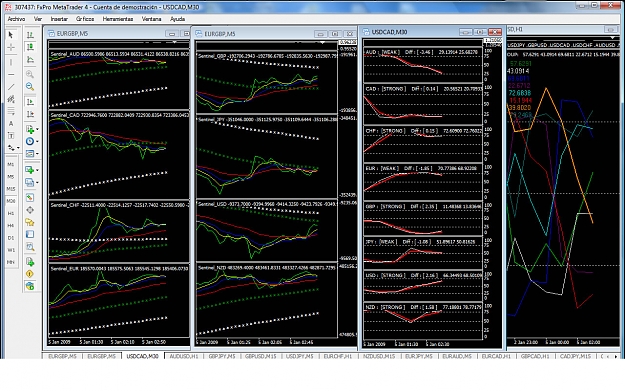Open the Data Window icon
Image resolution: width=625 pixels, height=391 pixels.
tap(30, 210)
